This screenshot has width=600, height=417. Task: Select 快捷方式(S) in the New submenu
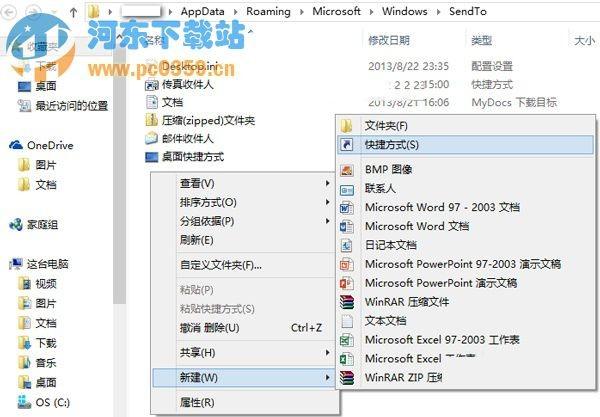tap(465, 145)
